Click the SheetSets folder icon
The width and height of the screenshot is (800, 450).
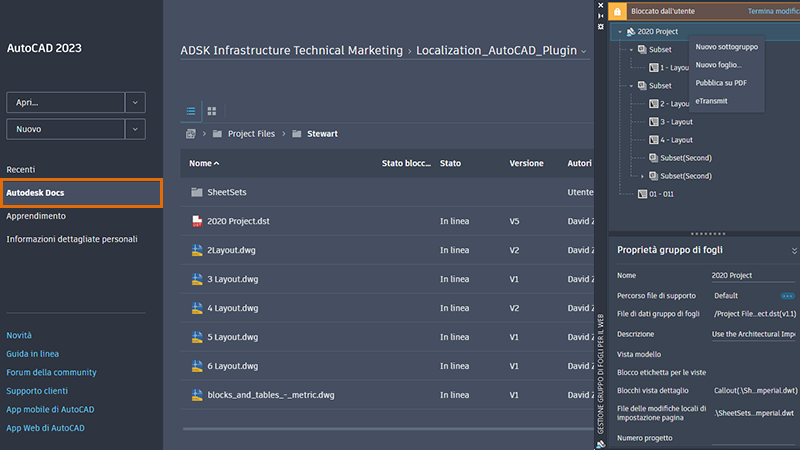point(197,192)
